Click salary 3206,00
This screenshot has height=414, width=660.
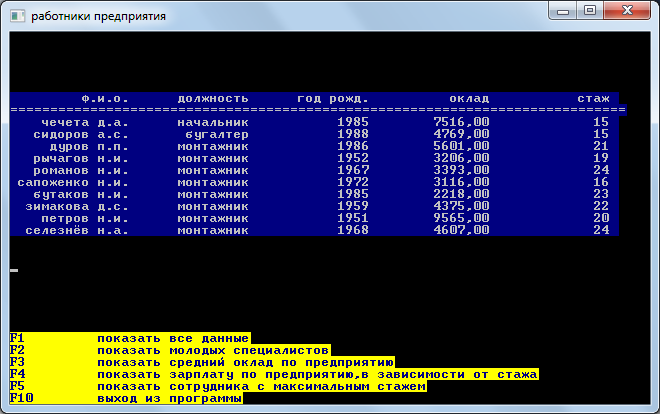[461, 158]
